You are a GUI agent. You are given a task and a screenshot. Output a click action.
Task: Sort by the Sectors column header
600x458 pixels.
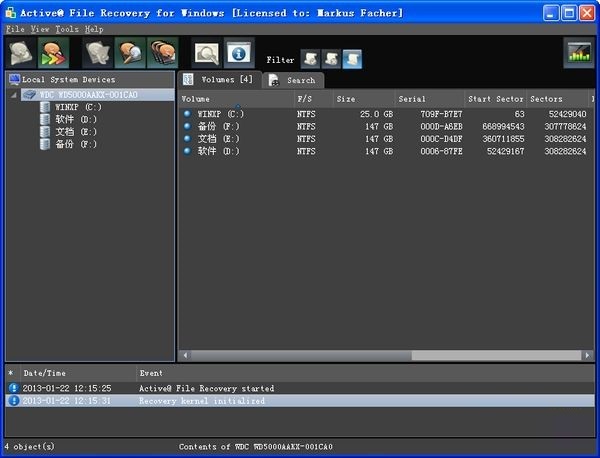558,99
